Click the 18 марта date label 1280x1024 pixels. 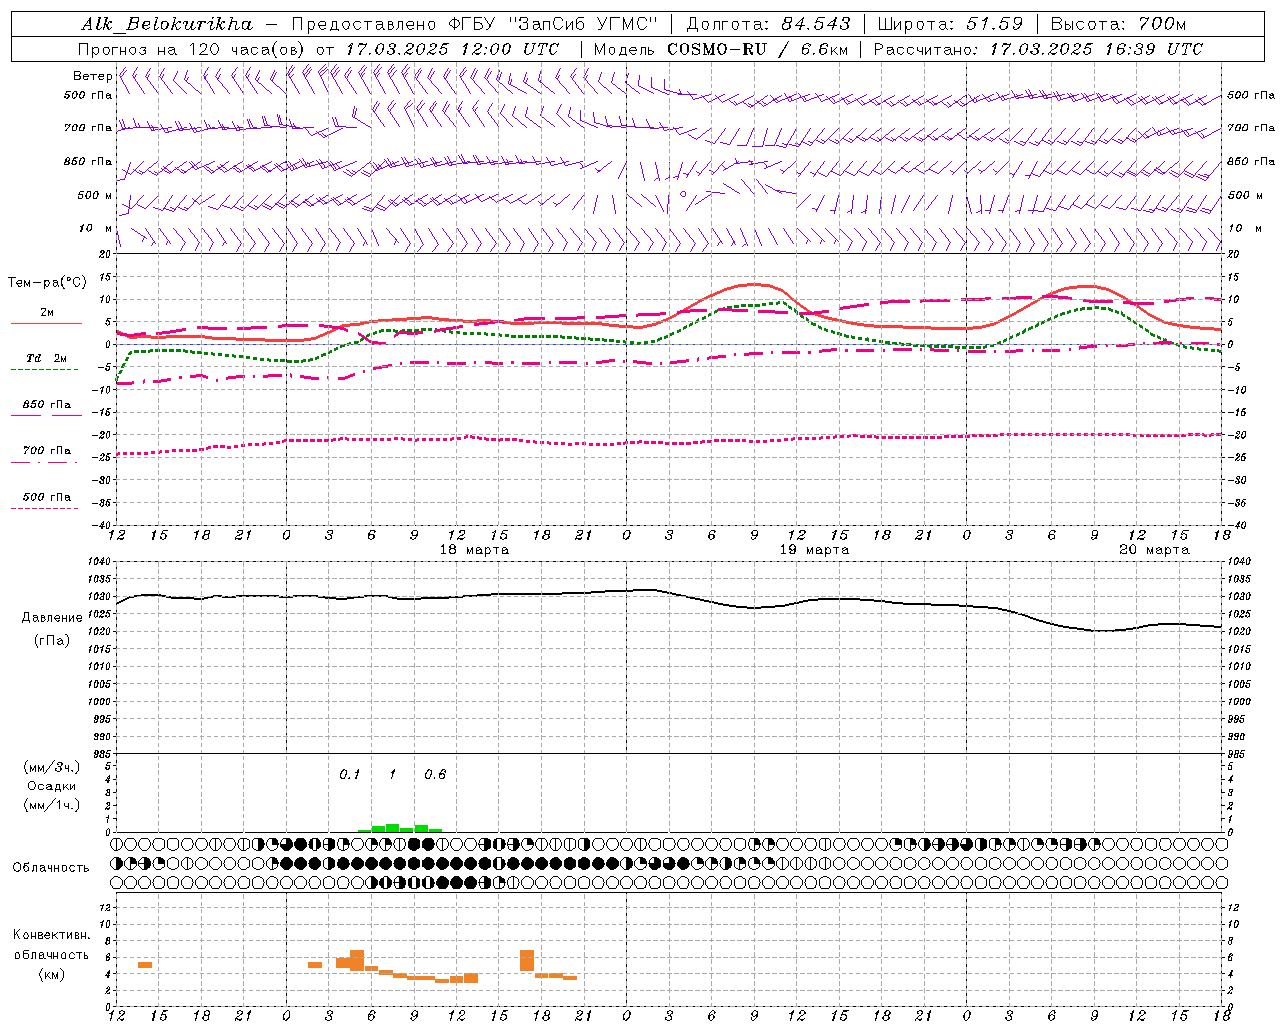pos(474,550)
